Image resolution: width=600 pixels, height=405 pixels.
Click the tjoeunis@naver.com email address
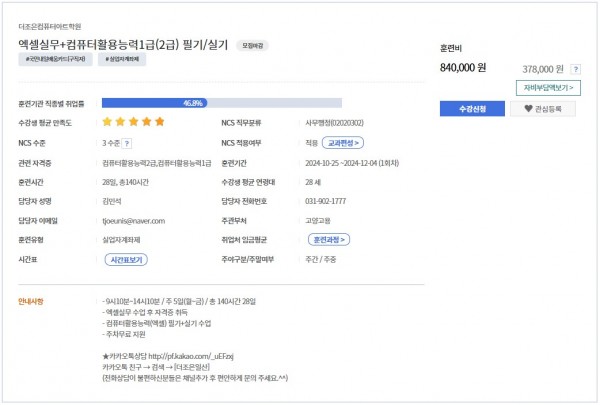click(x=134, y=221)
